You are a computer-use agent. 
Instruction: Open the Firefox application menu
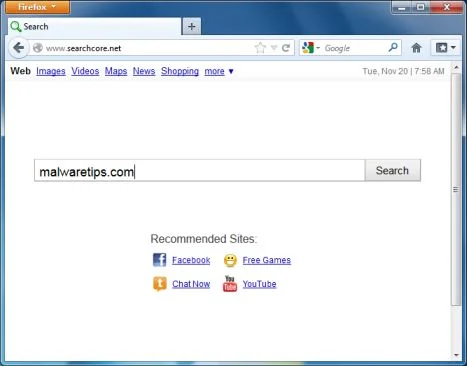point(38,7)
